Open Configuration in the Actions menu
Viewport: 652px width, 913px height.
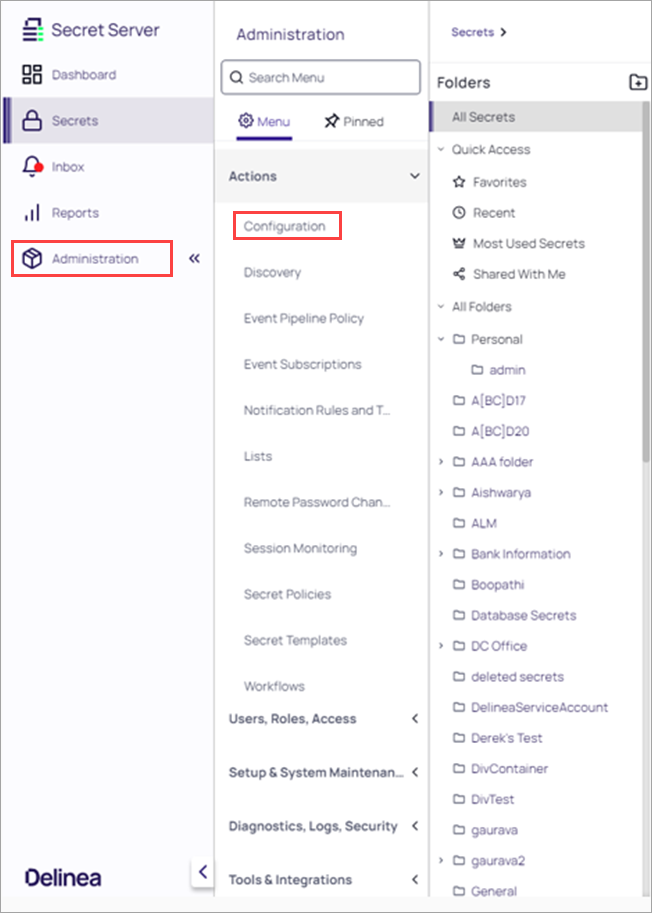pyautogui.click(x=285, y=226)
